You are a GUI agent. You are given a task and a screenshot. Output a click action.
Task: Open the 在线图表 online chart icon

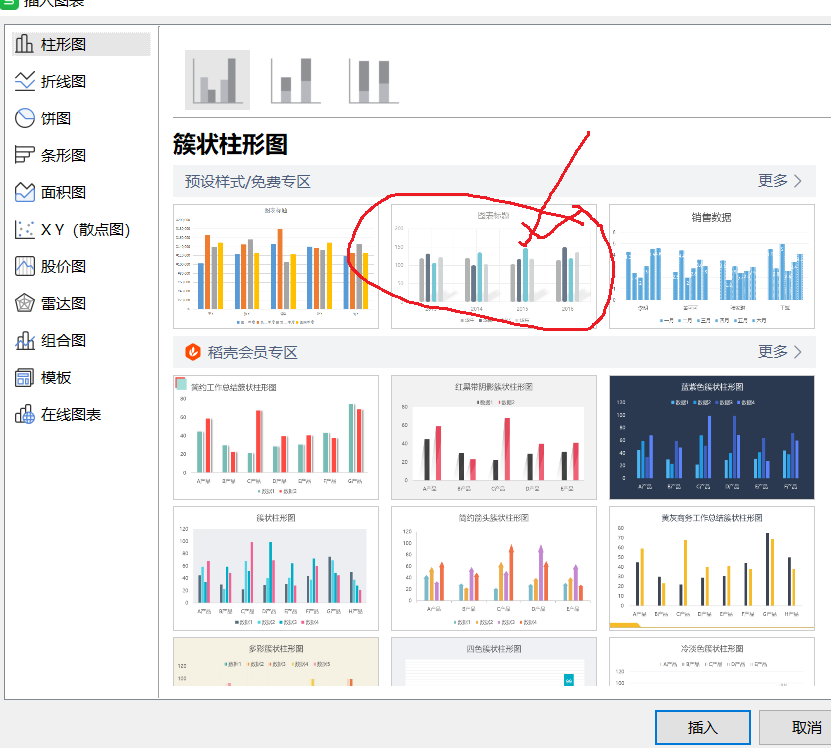click(x=24, y=415)
